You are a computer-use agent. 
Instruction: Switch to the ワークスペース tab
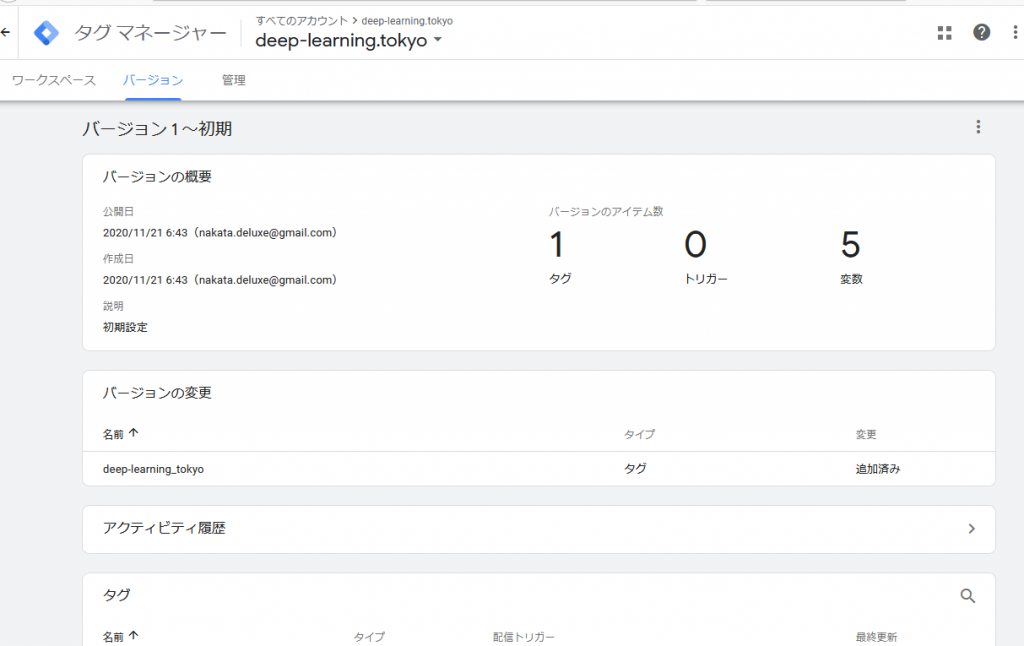(54, 80)
